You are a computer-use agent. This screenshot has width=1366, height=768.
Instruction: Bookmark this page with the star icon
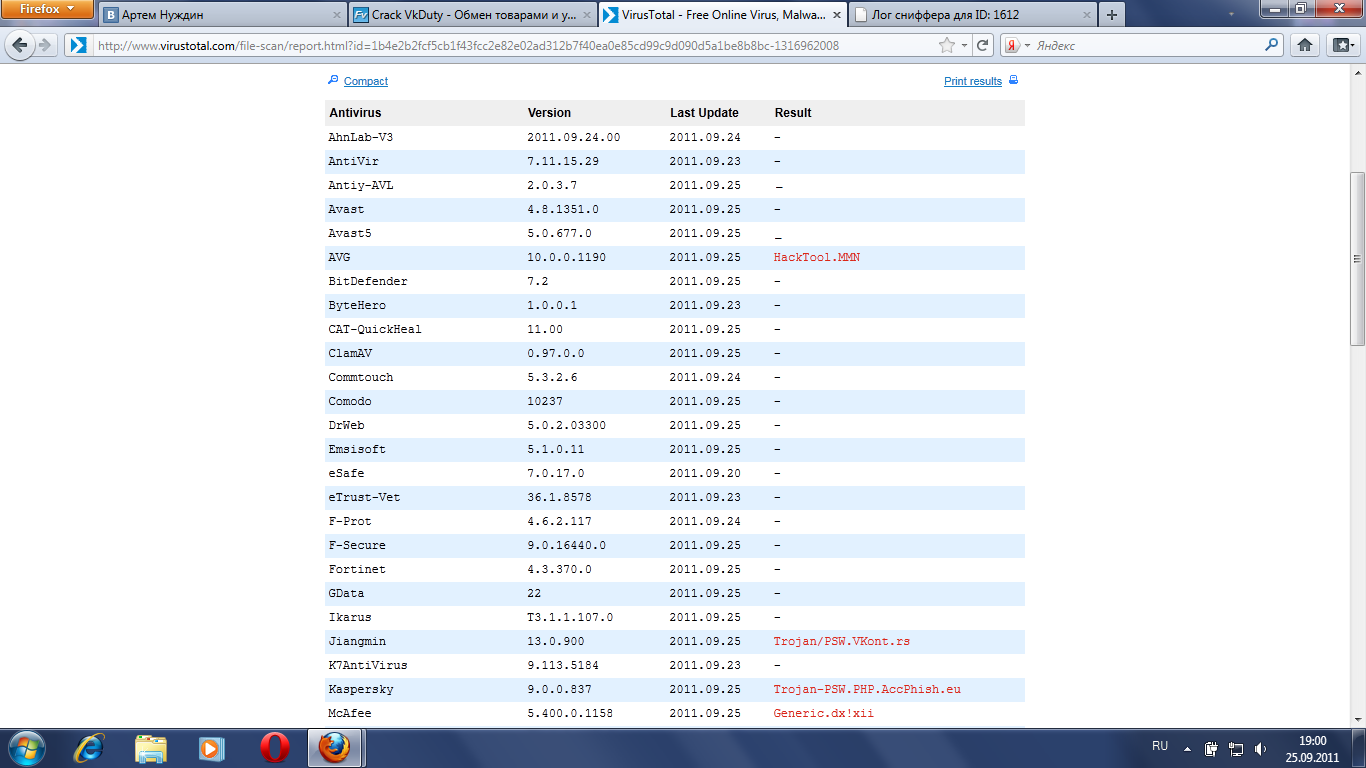(x=946, y=45)
